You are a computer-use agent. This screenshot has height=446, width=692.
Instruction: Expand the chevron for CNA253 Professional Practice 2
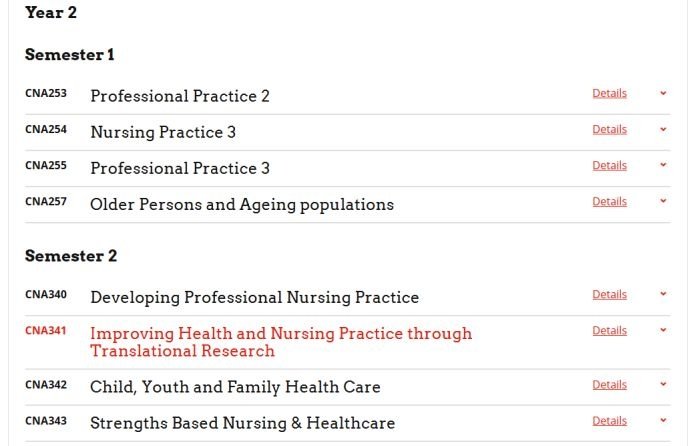(x=663, y=93)
